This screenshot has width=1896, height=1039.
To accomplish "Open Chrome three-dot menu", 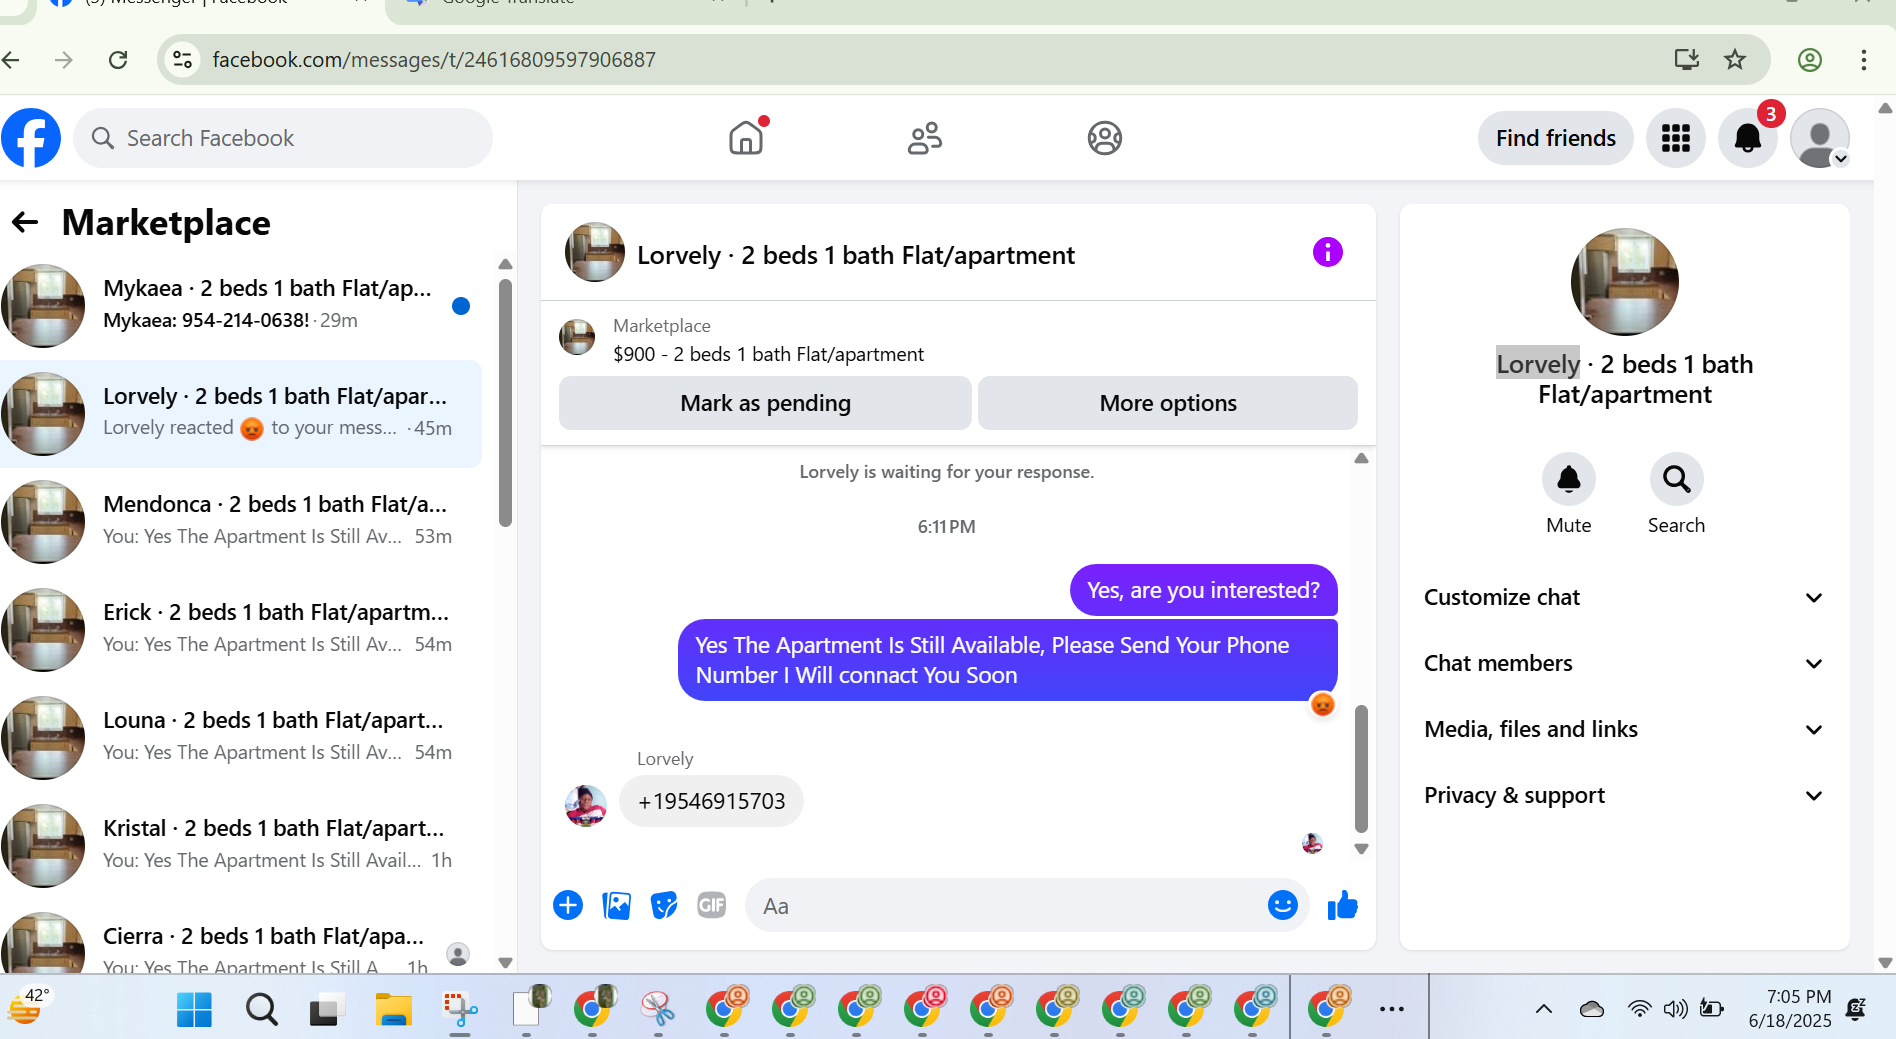I will coord(1864,60).
